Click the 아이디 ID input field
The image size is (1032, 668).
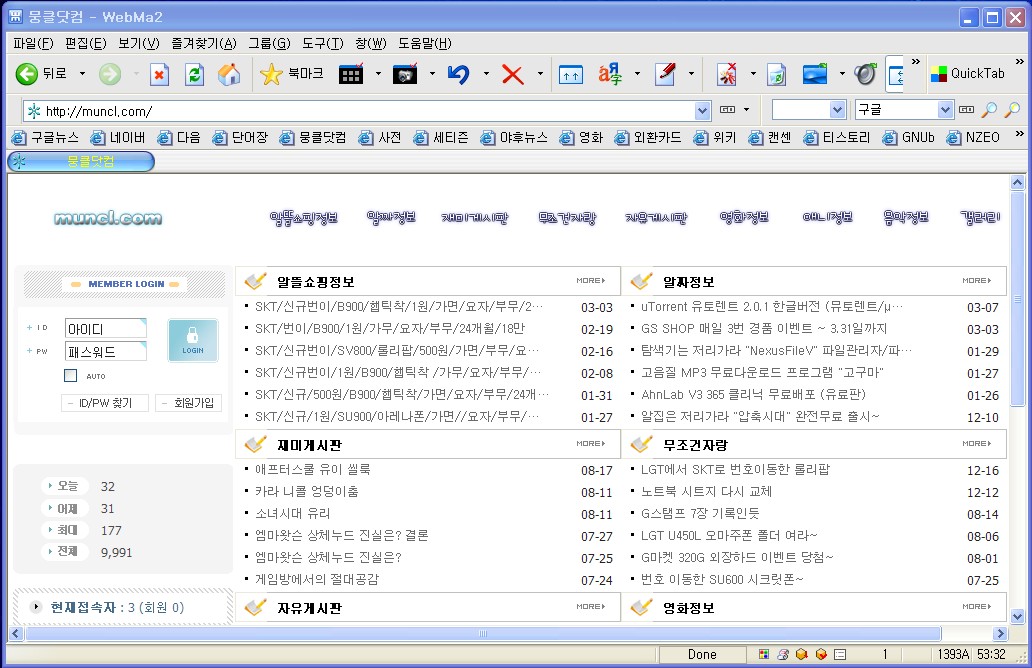[x=105, y=329]
